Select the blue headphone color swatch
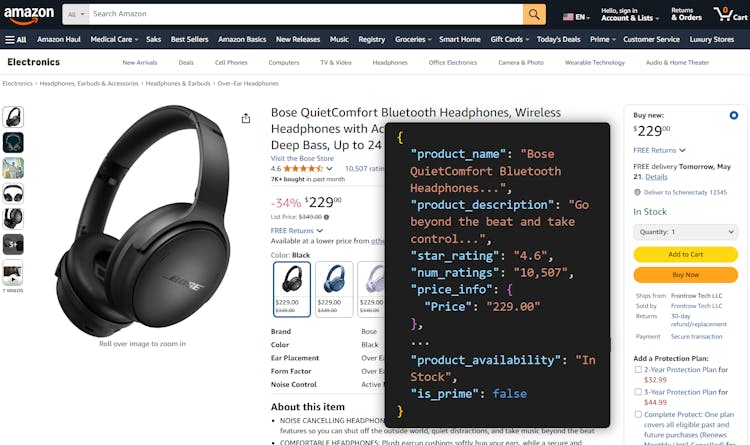The image size is (750, 445). (334, 289)
